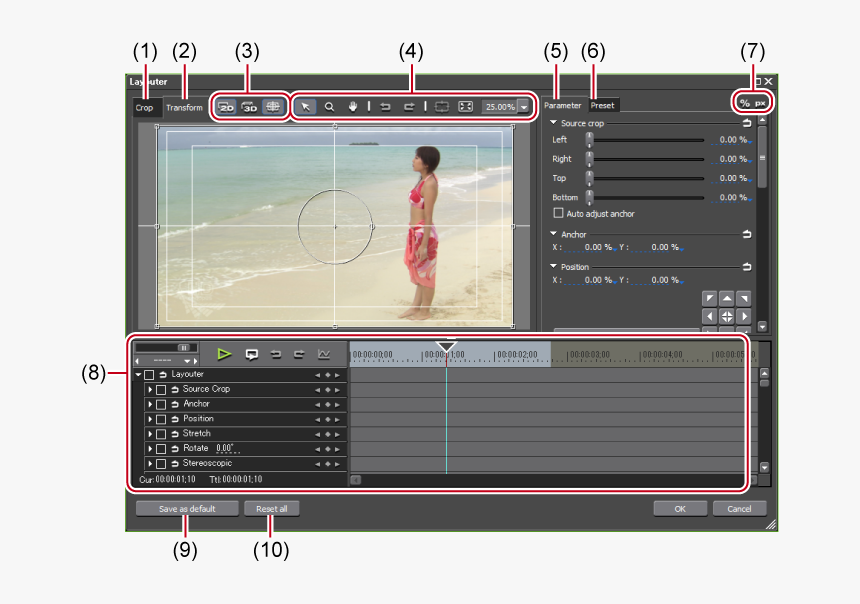Click the Bottom crop slider handle

[x=590, y=197]
